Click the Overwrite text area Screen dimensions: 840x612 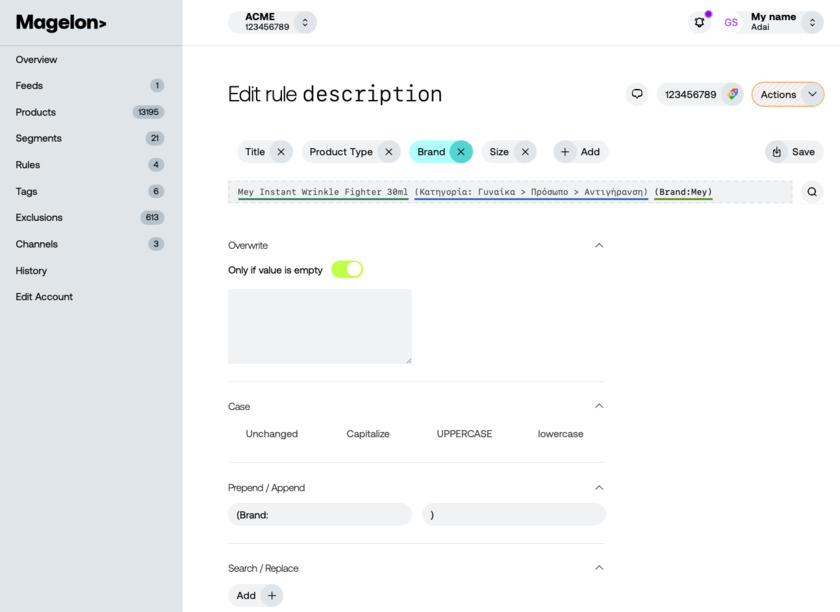click(x=320, y=326)
